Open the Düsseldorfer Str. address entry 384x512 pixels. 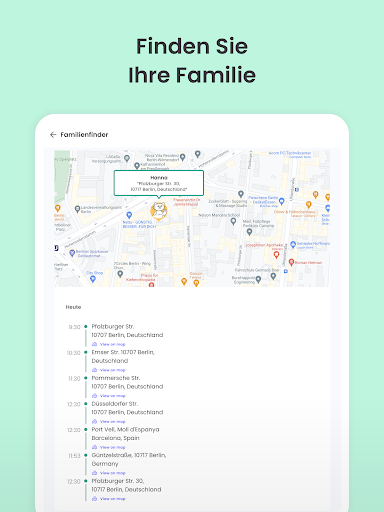127,408
